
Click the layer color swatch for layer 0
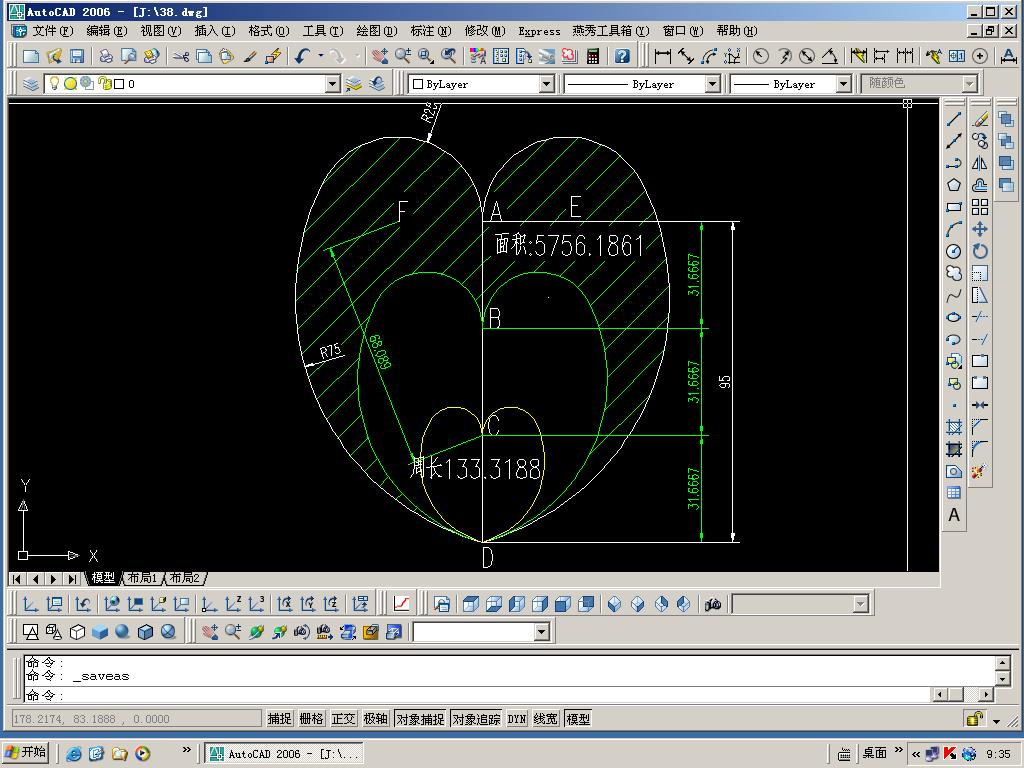pos(119,84)
